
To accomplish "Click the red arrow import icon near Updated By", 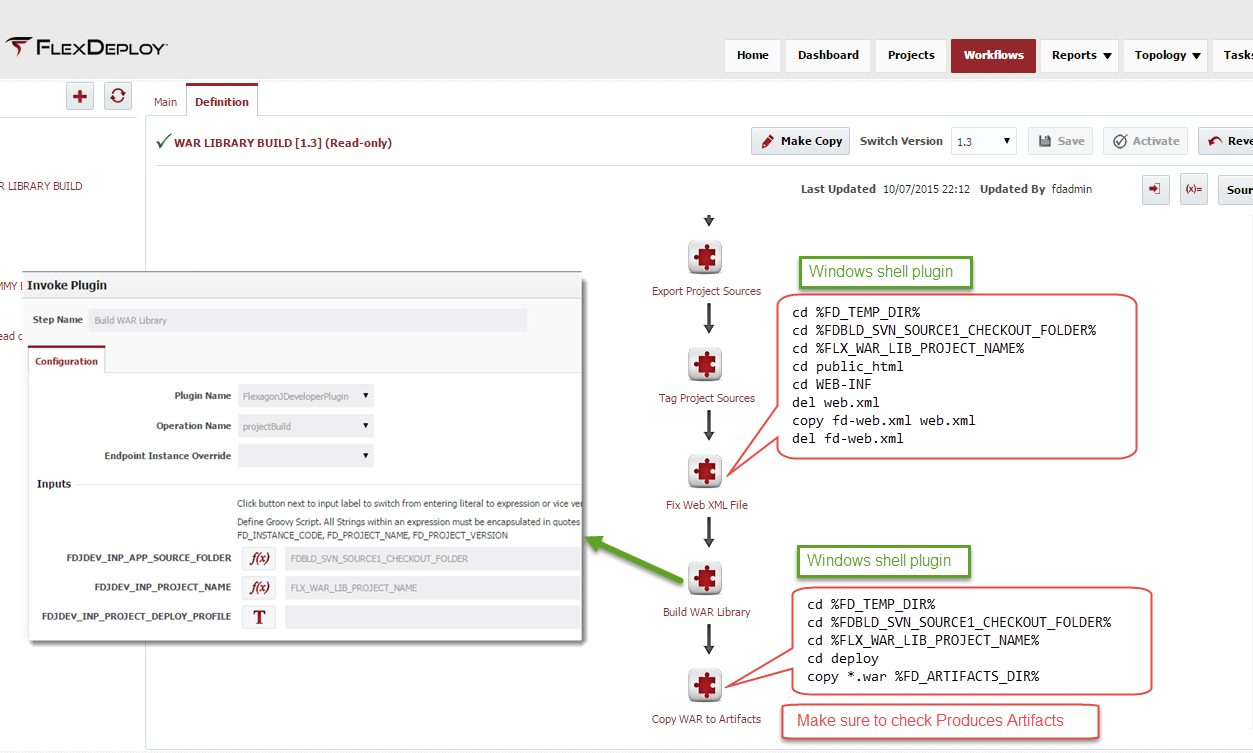I will pyautogui.click(x=1156, y=189).
